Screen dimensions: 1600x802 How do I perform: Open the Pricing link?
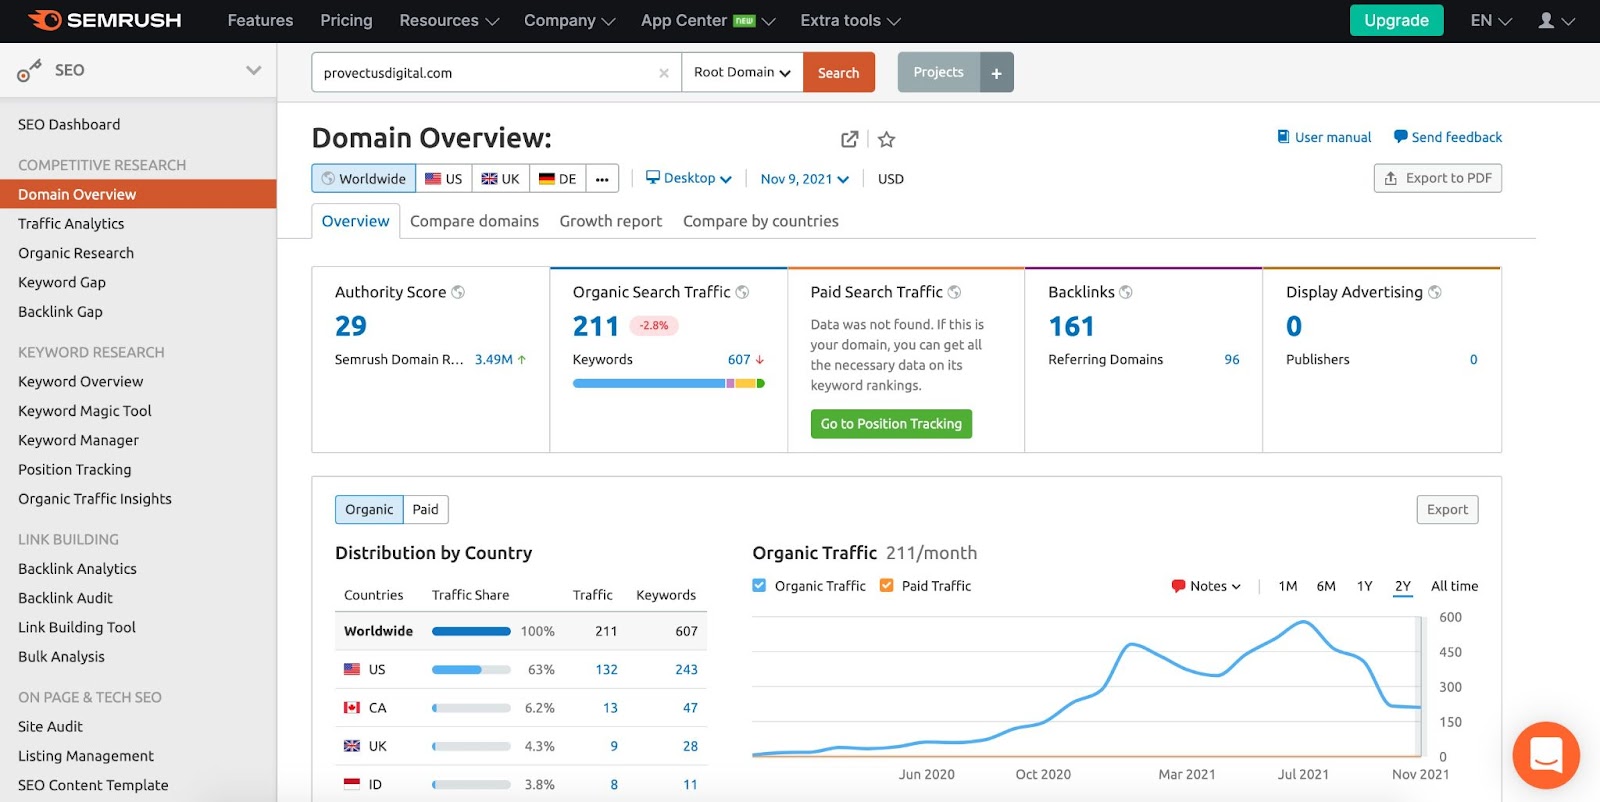346,21
